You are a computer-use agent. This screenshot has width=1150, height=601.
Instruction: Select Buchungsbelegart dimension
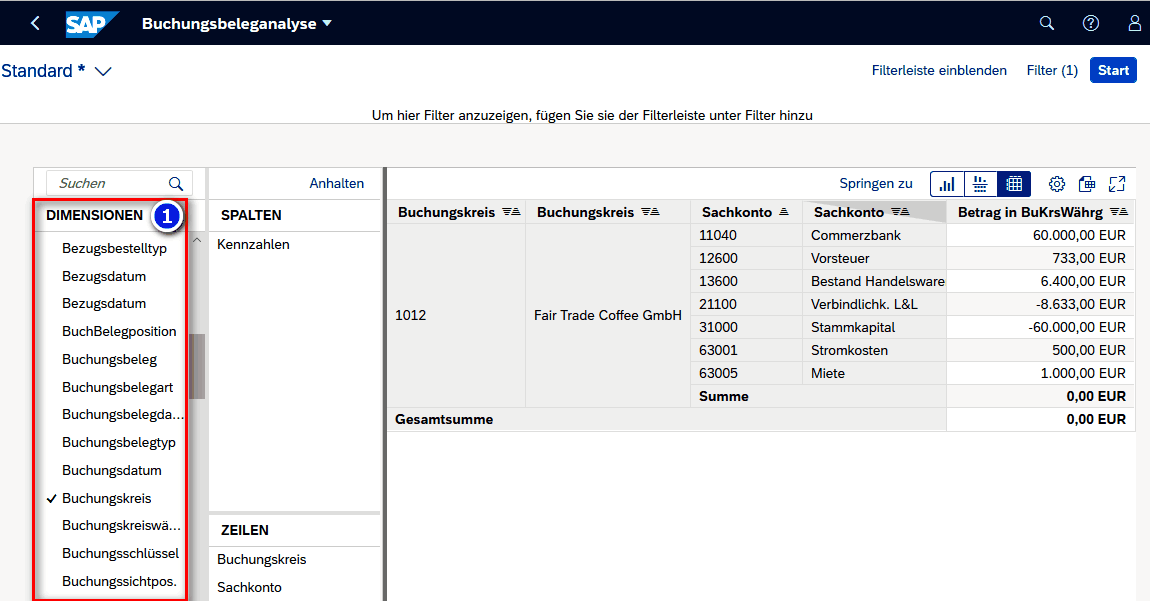[118, 387]
